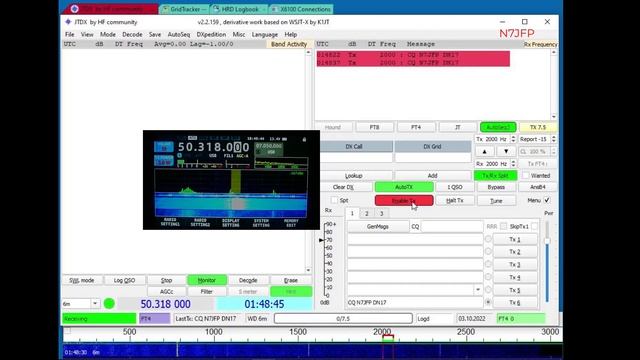
Task: Click the JTDX app icon in title bar
Action: click(68, 22)
